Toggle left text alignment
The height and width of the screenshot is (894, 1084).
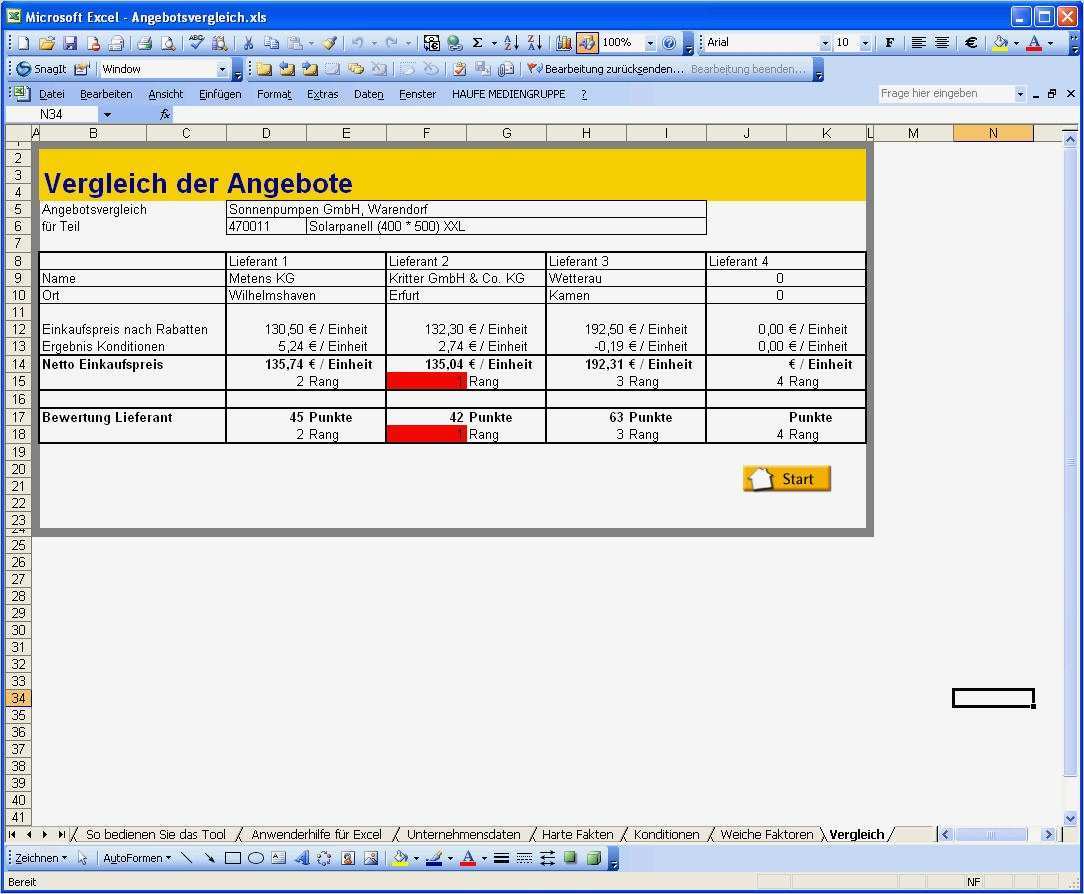(918, 43)
